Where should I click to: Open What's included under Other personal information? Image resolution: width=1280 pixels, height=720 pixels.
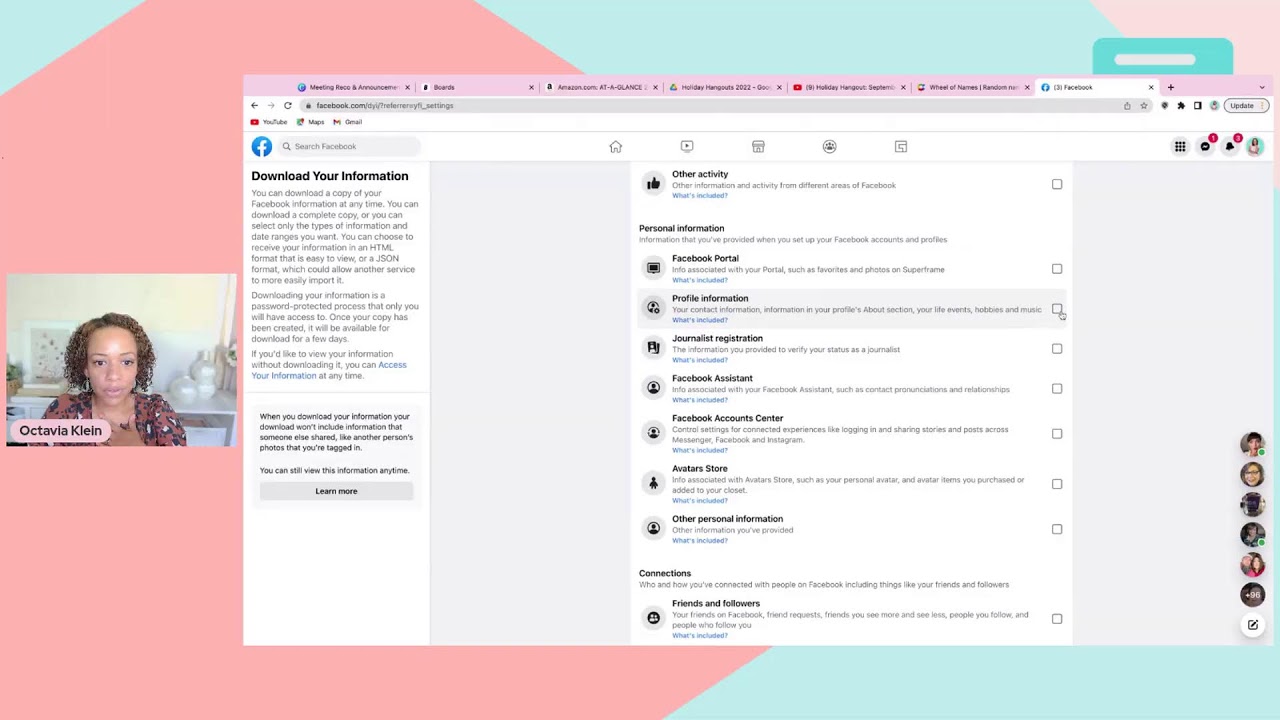click(700, 540)
